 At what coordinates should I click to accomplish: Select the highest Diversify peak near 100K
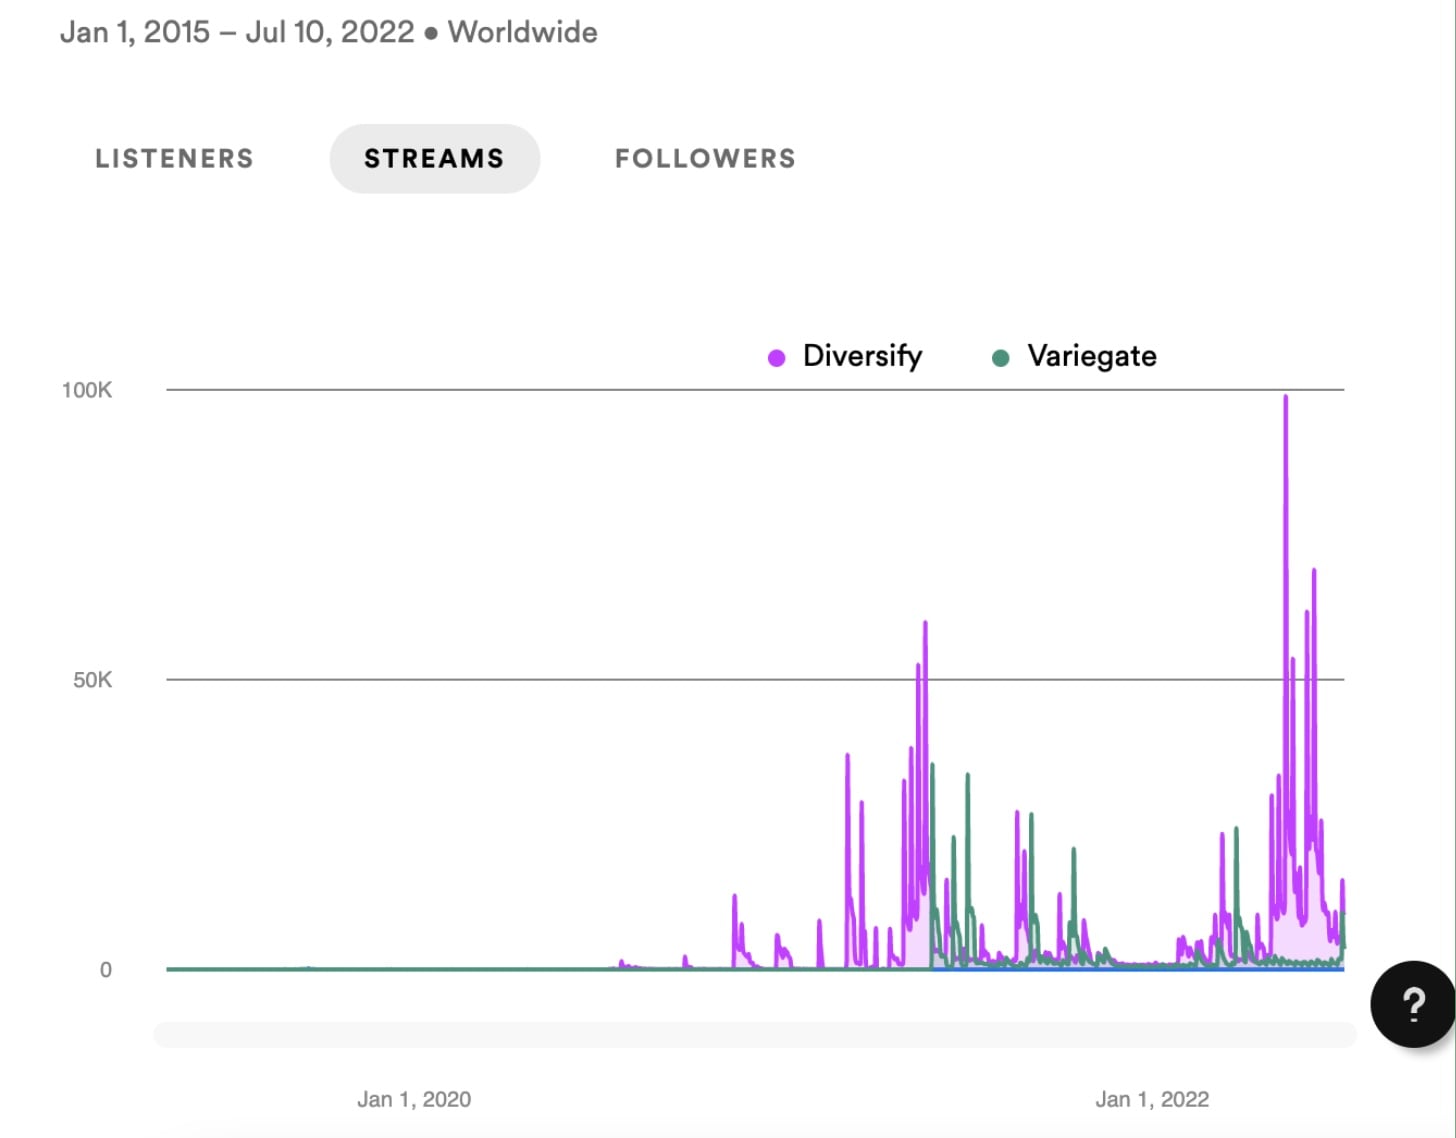pos(1285,398)
